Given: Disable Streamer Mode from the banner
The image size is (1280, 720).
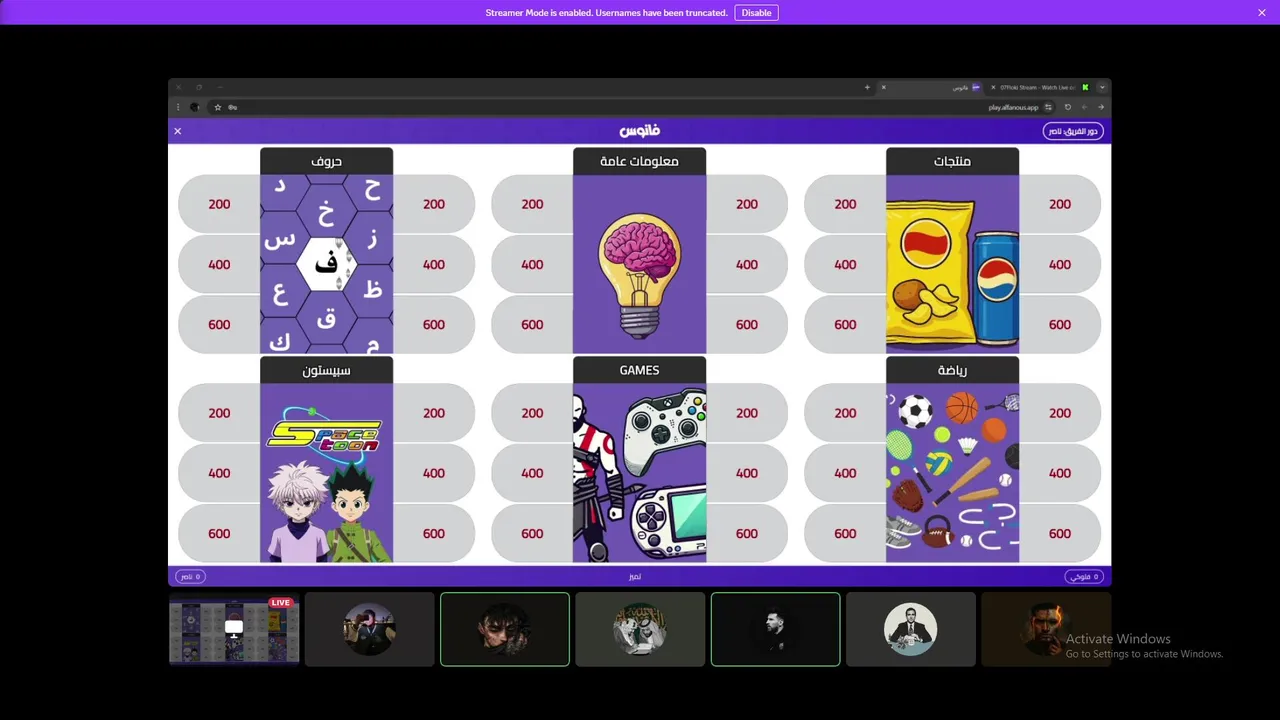Looking at the screenshot, I should 756,13.
